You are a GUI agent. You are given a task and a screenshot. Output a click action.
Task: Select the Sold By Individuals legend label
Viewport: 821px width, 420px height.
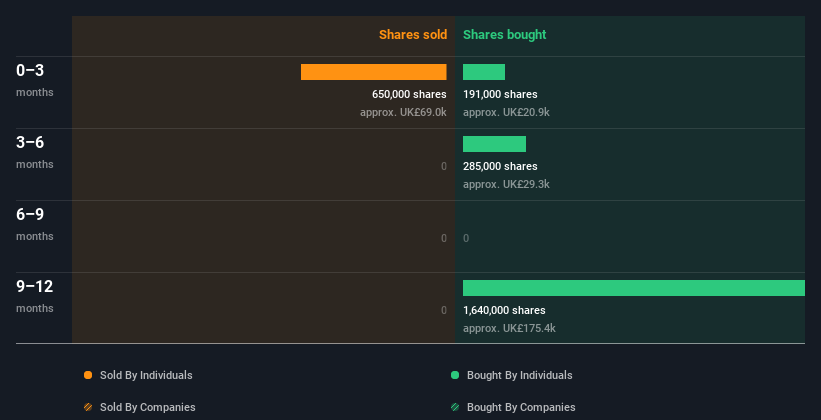click(x=146, y=375)
